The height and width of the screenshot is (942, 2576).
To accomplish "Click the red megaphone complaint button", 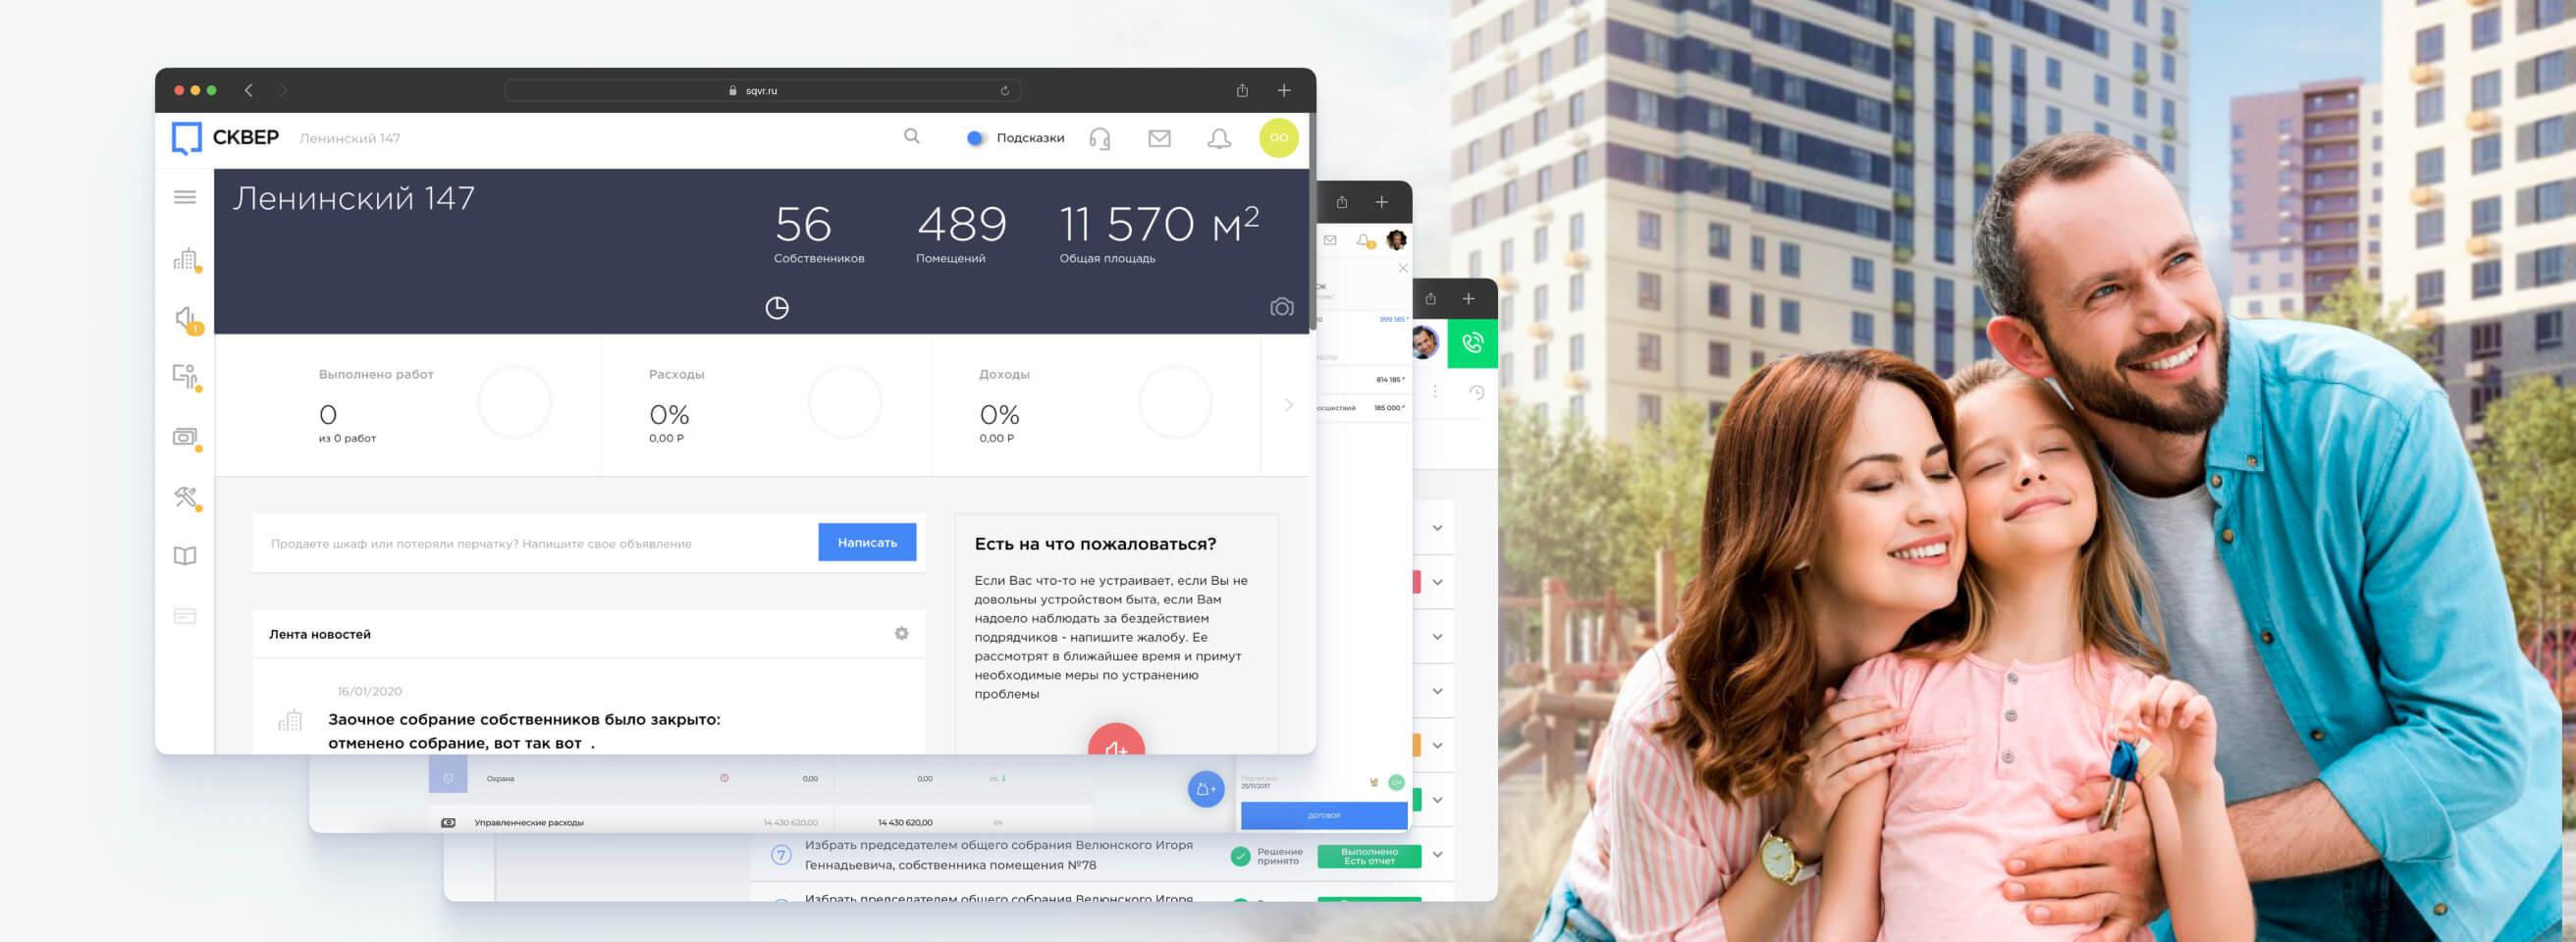I will [x=1116, y=740].
